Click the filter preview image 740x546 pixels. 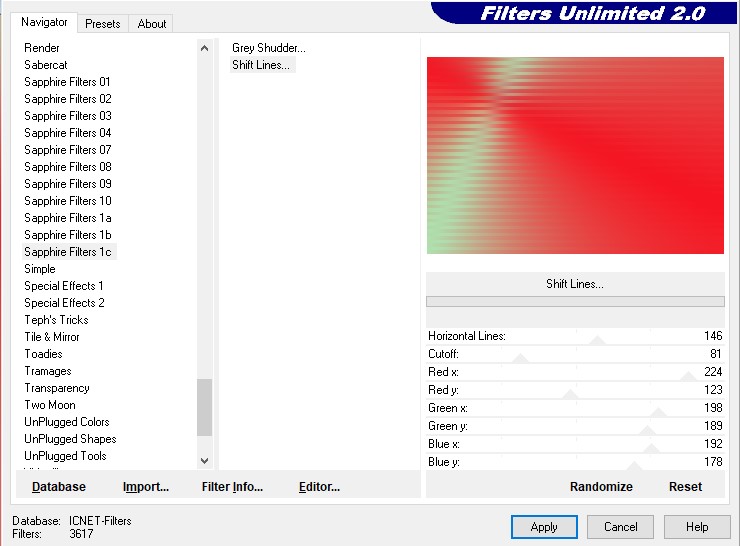click(x=574, y=155)
